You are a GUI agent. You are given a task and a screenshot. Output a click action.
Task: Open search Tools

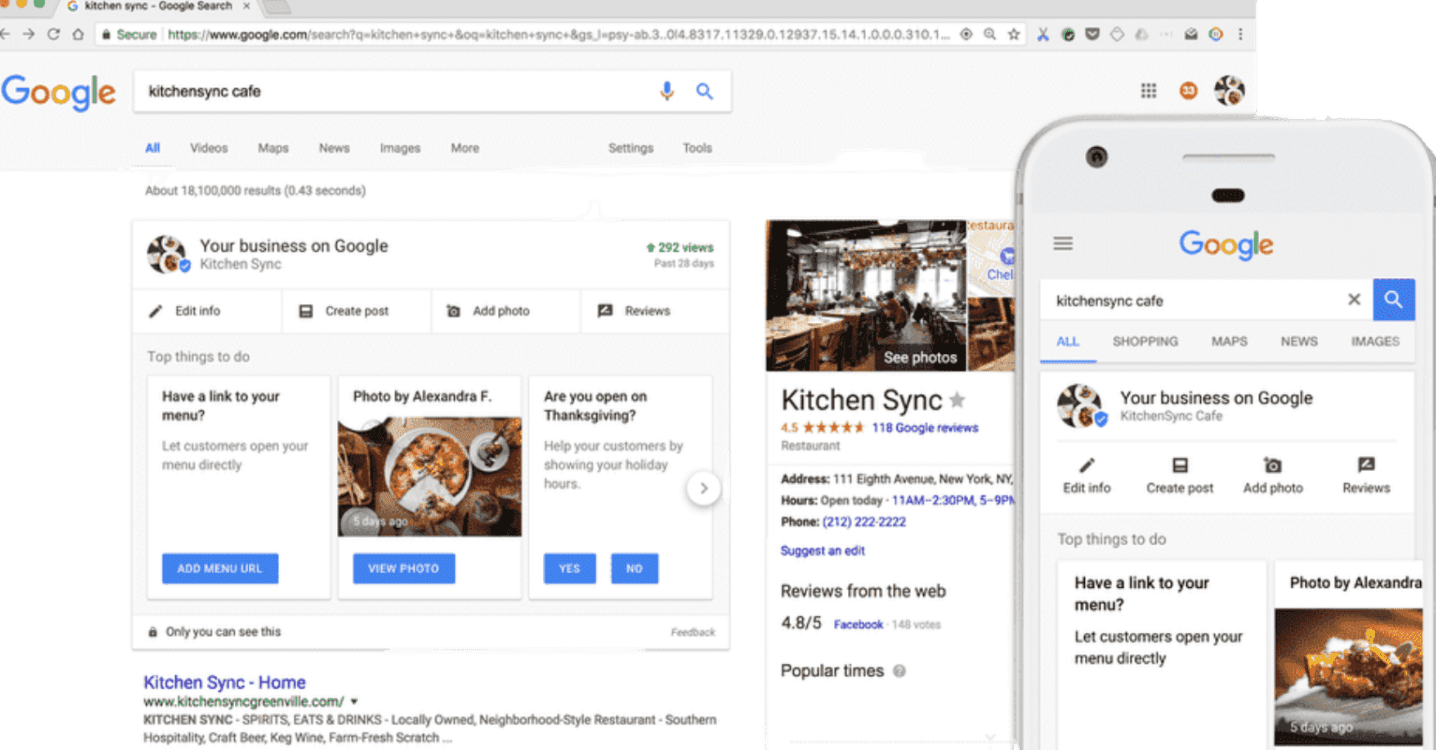697,148
